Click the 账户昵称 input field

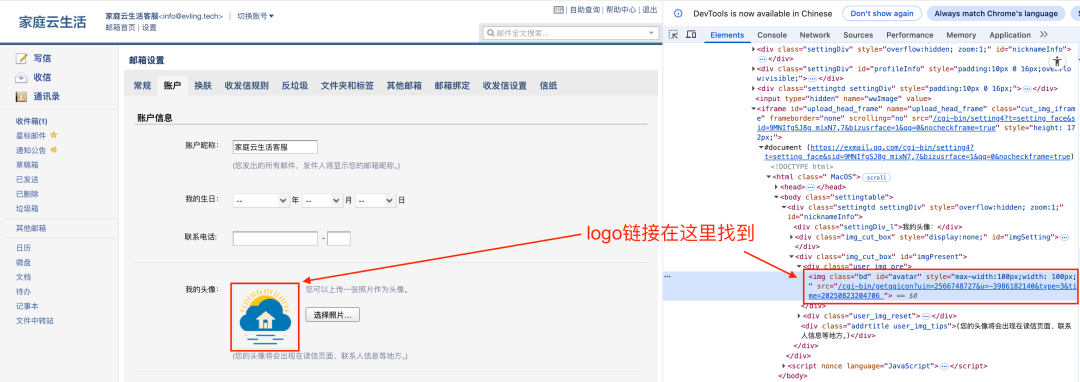point(275,147)
